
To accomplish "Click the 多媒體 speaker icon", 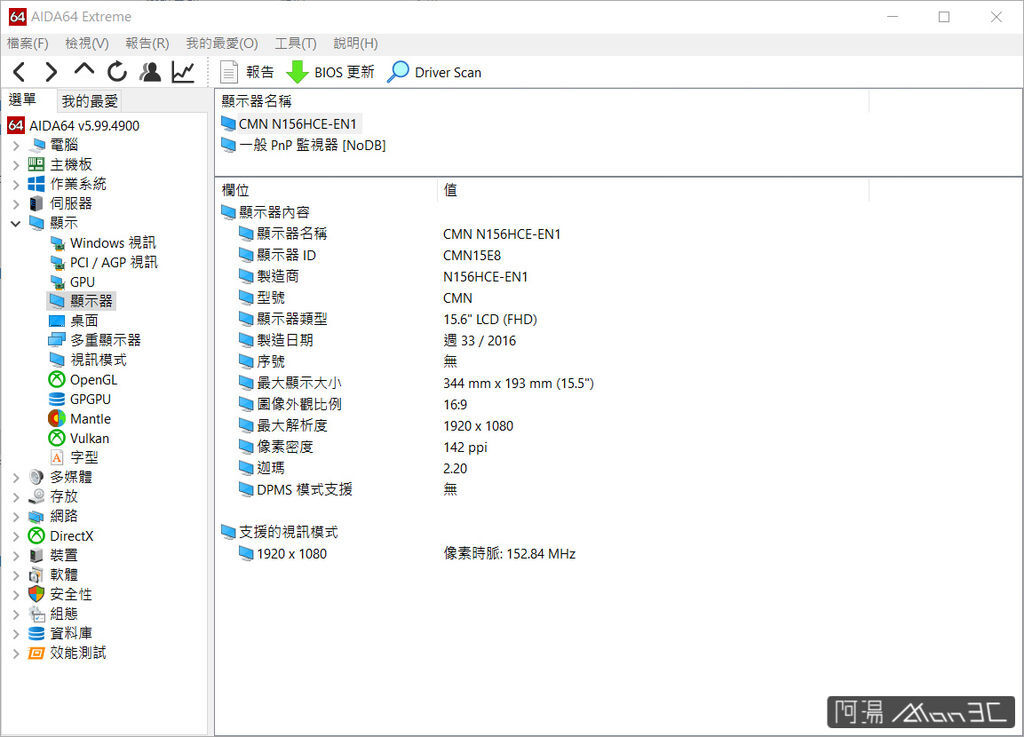I will tap(37, 477).
